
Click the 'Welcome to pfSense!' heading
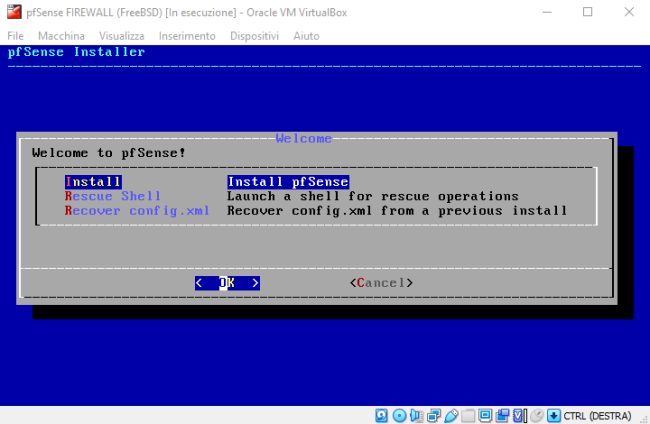(x=109, y=153)
